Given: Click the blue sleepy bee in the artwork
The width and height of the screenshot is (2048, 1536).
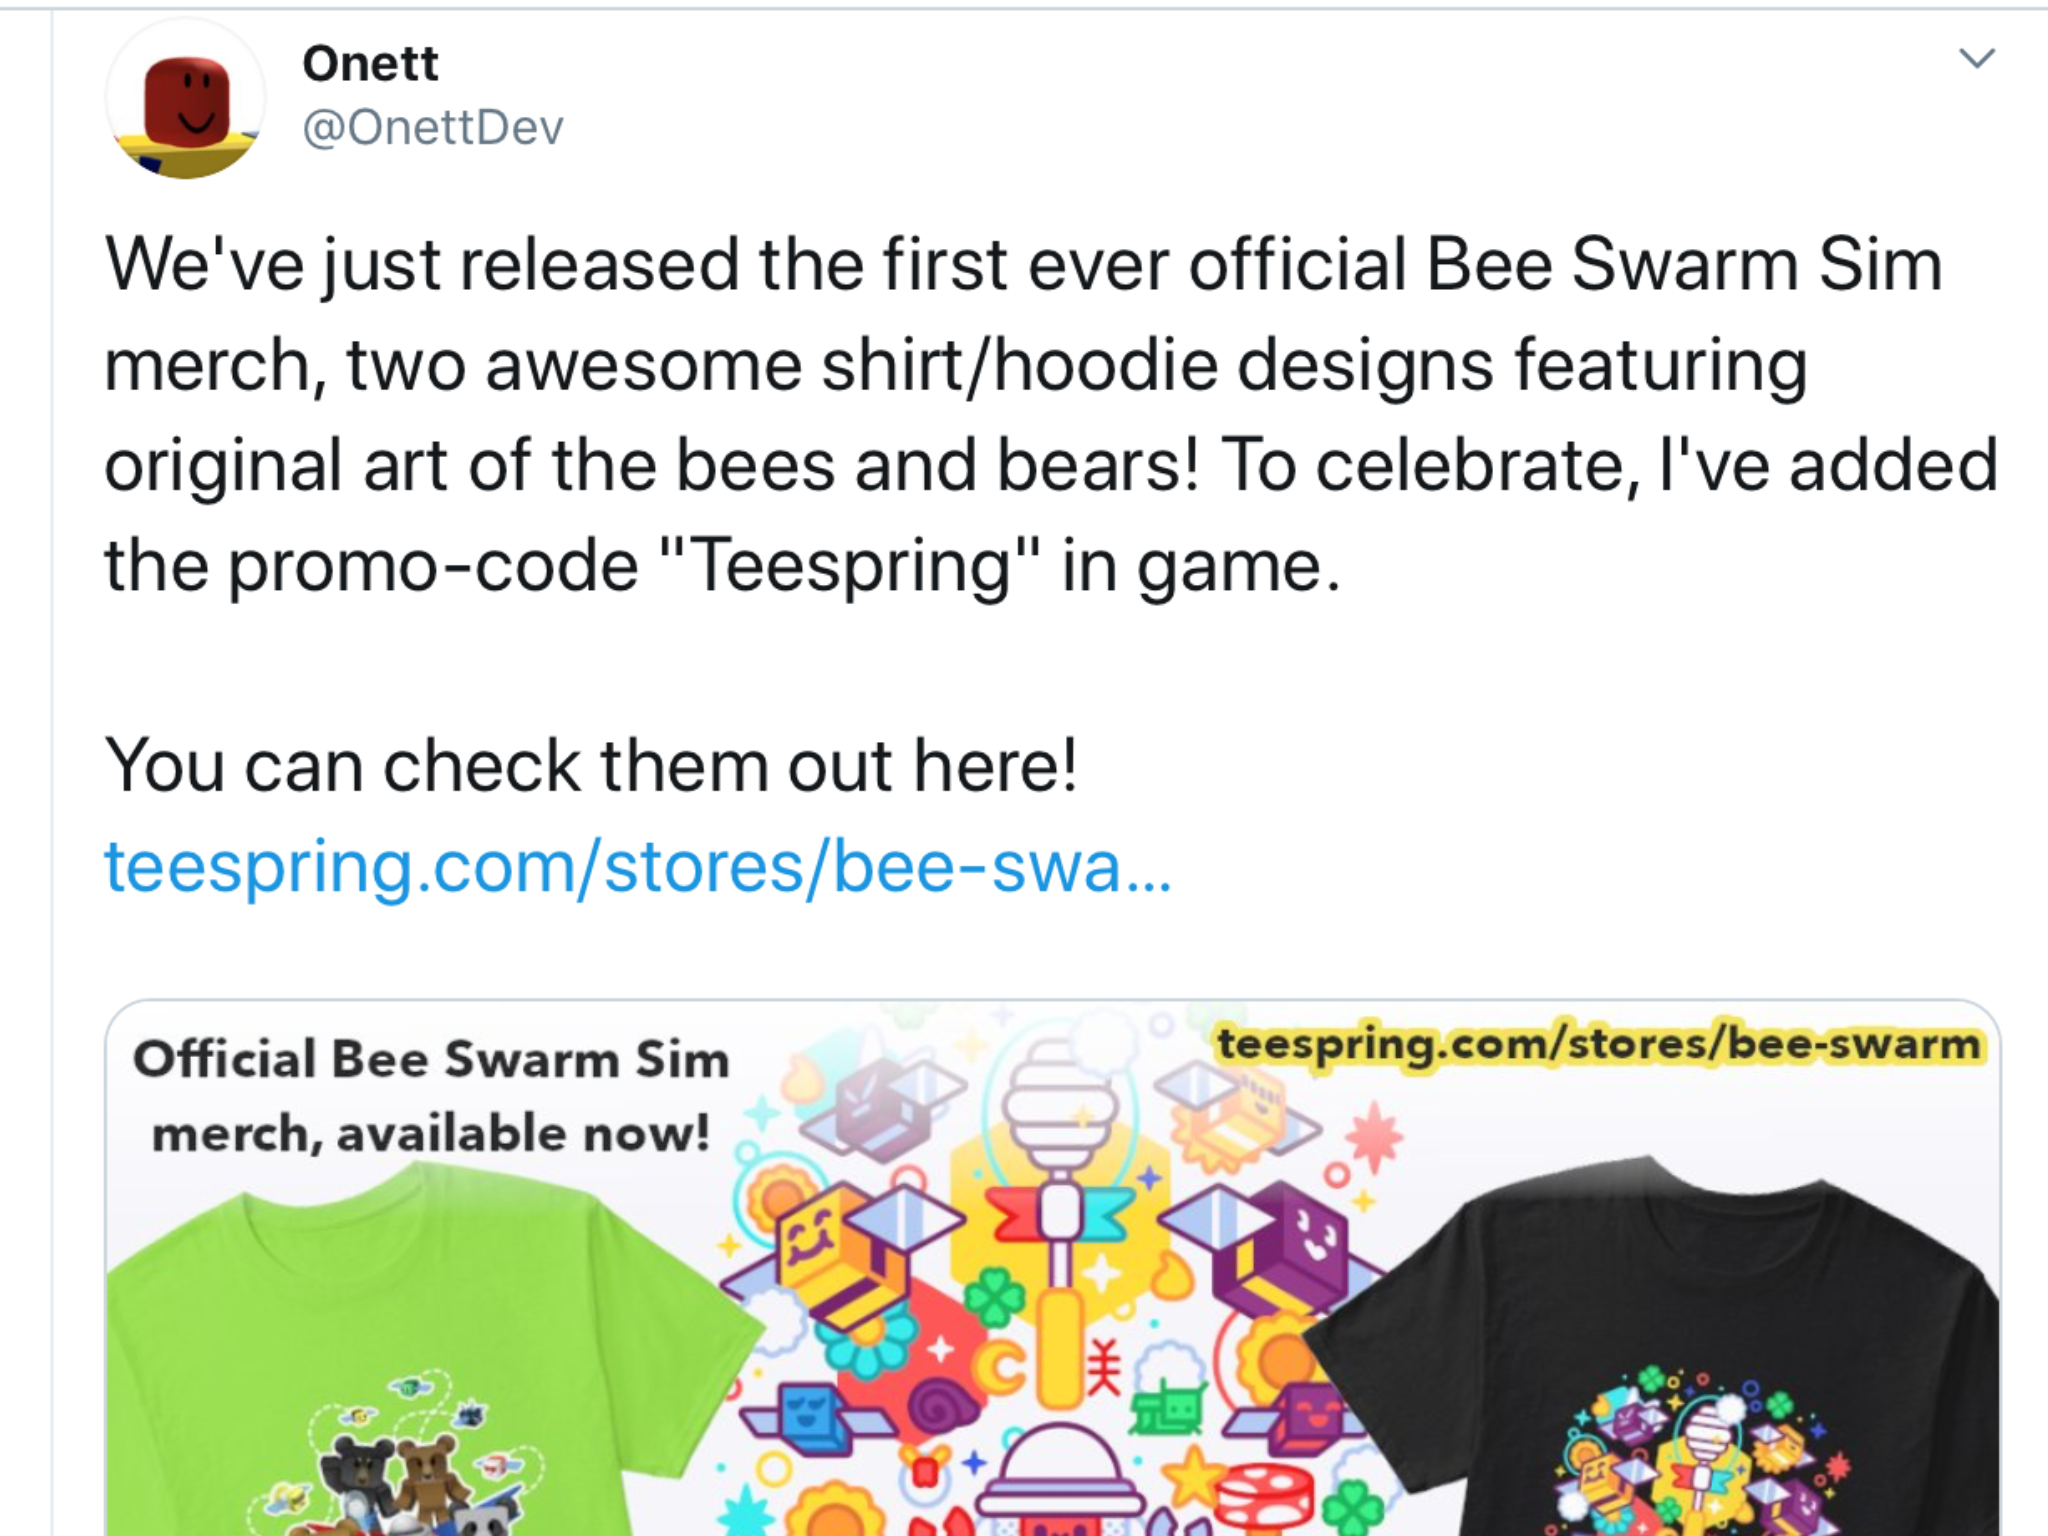Looking at the screenshot, I should click(812, 1415).
